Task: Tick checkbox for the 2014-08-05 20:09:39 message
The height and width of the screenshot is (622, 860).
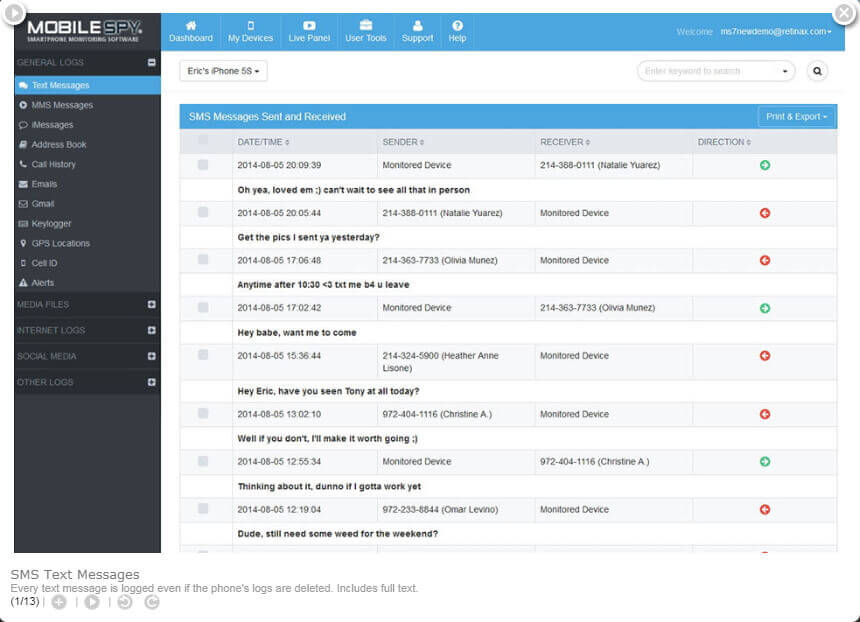Action: click(x=203, y=165)
